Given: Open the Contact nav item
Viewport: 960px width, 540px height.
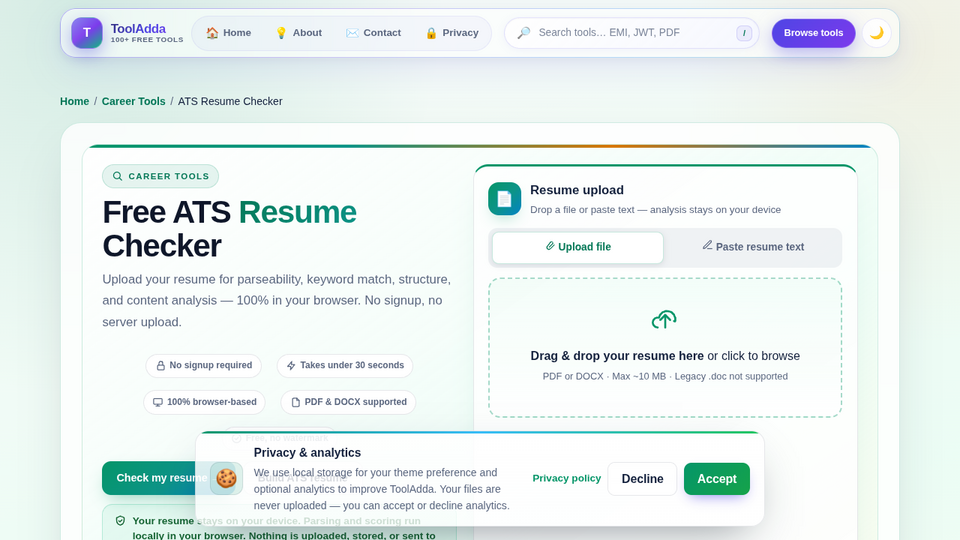Looking at the screenshot, I should coord(373,33).
